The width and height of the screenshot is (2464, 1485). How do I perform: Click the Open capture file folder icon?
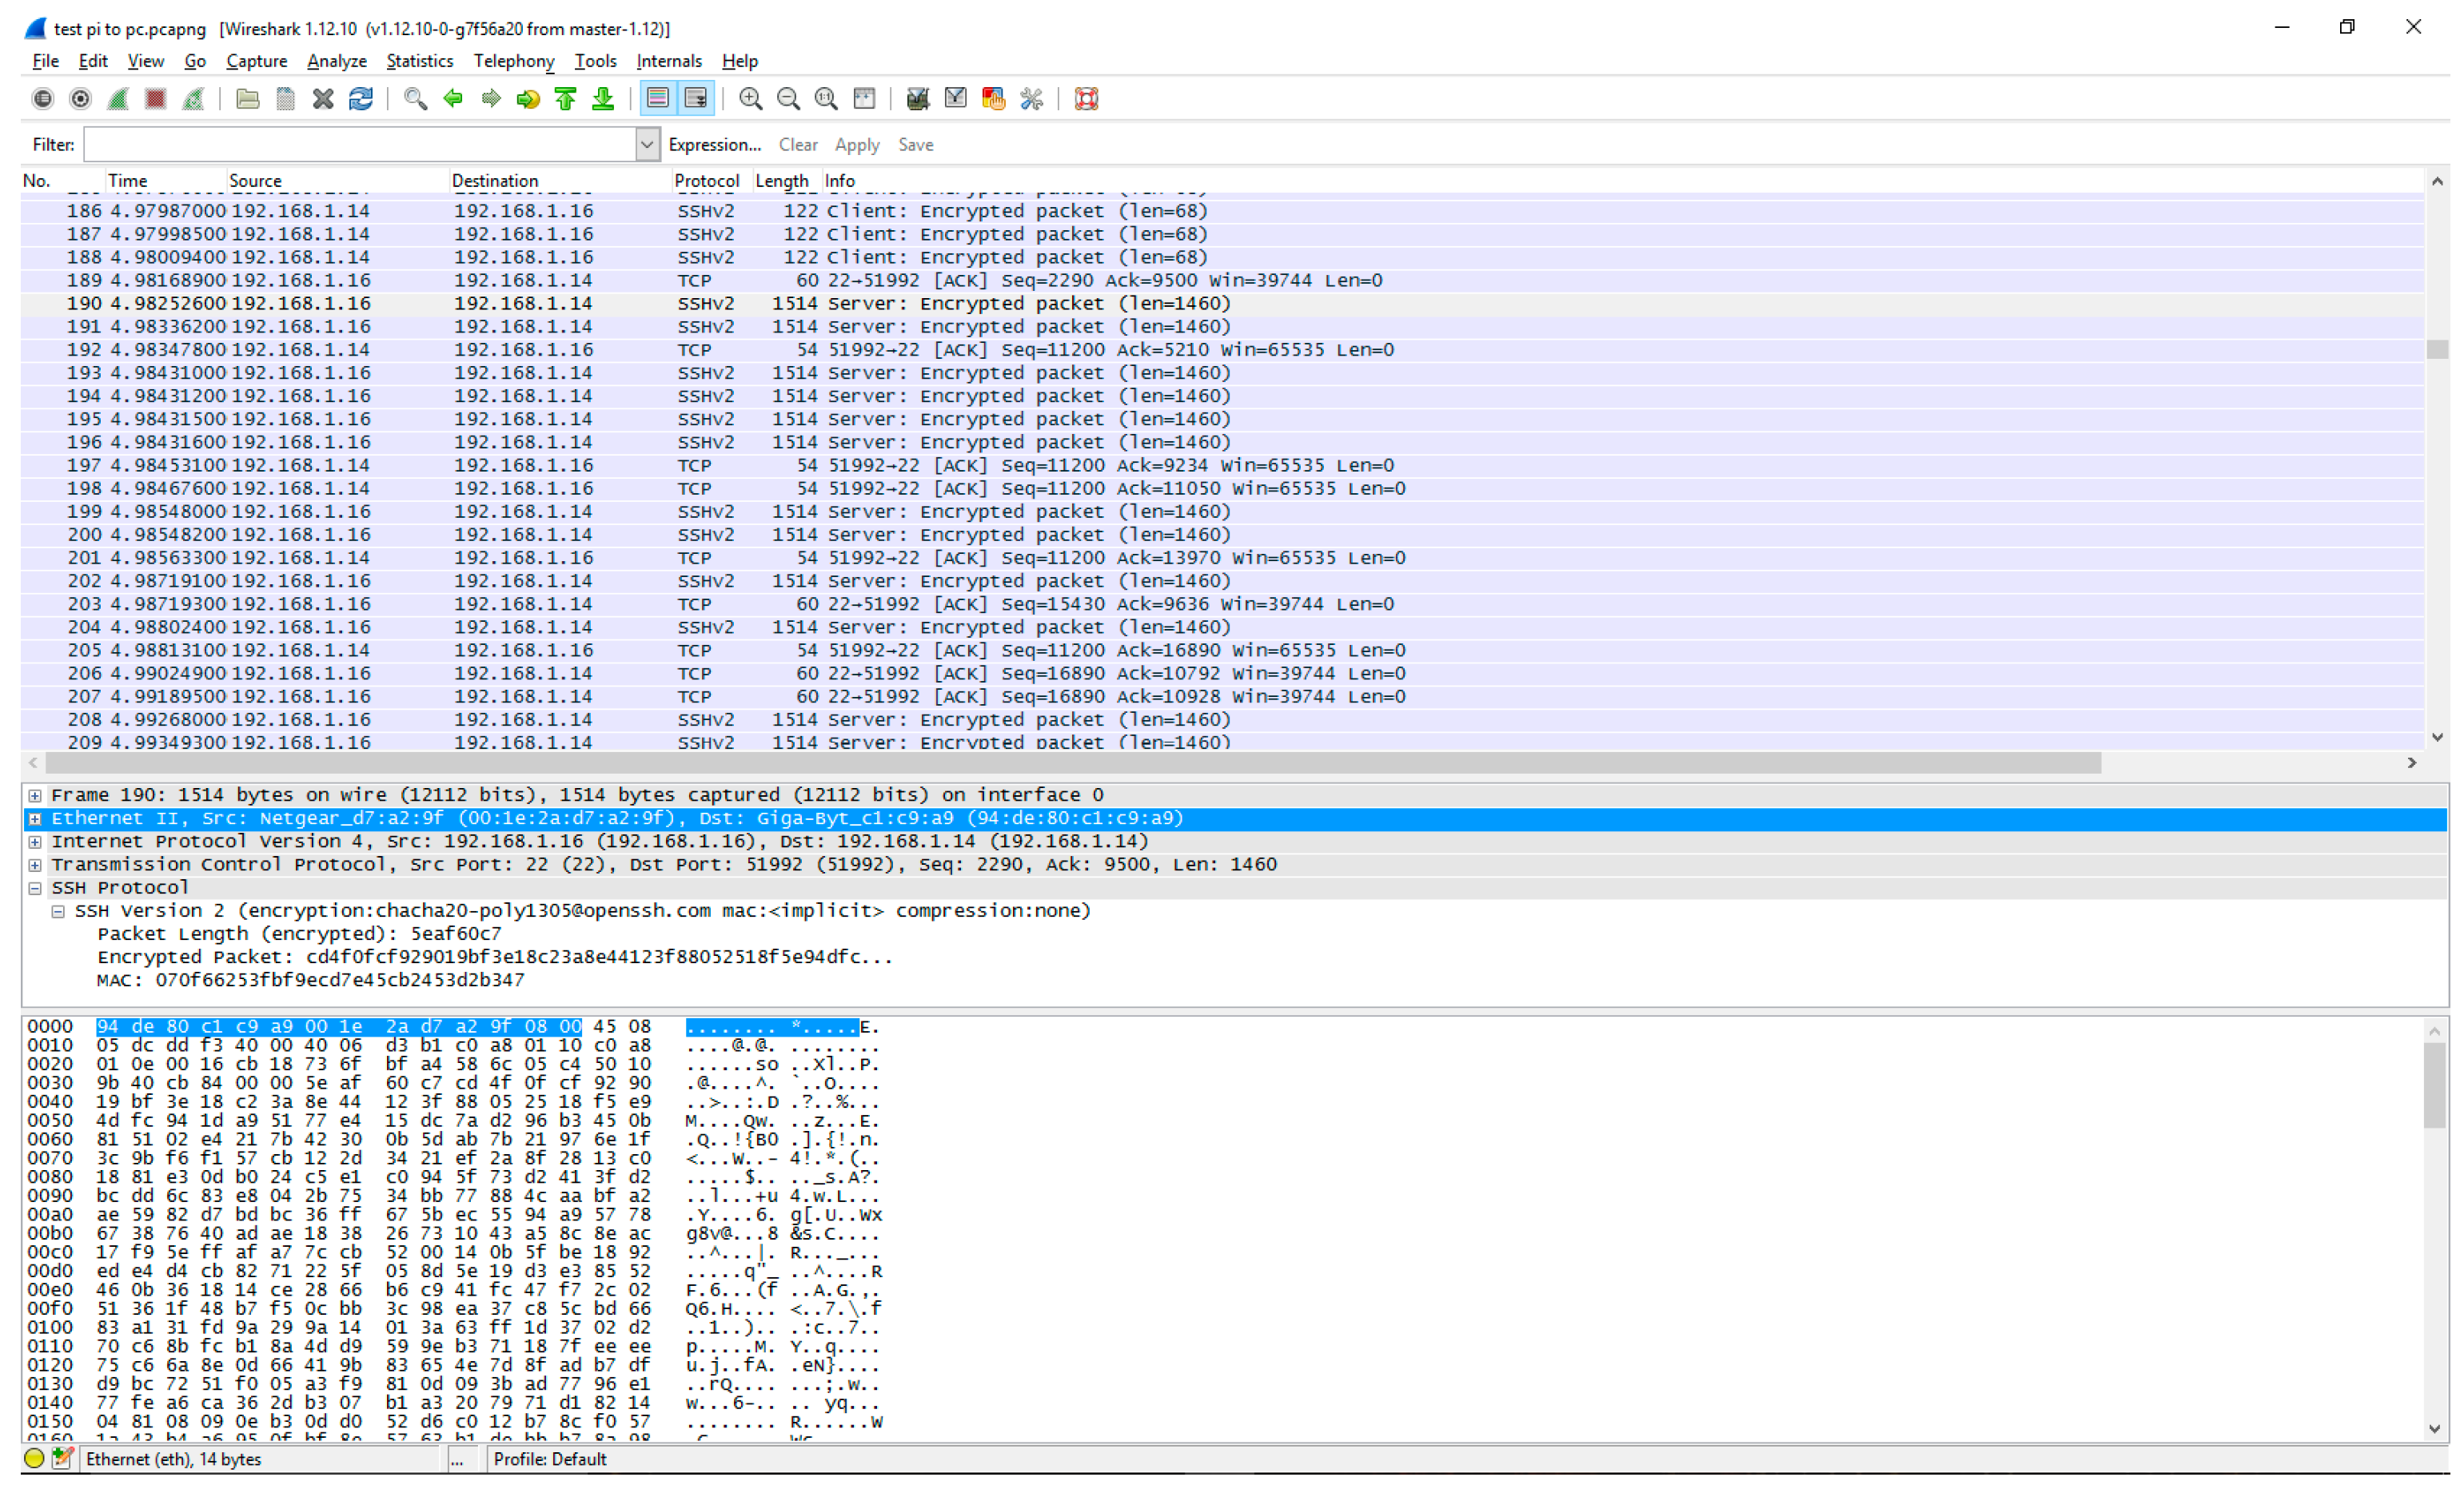coord(247,98)
